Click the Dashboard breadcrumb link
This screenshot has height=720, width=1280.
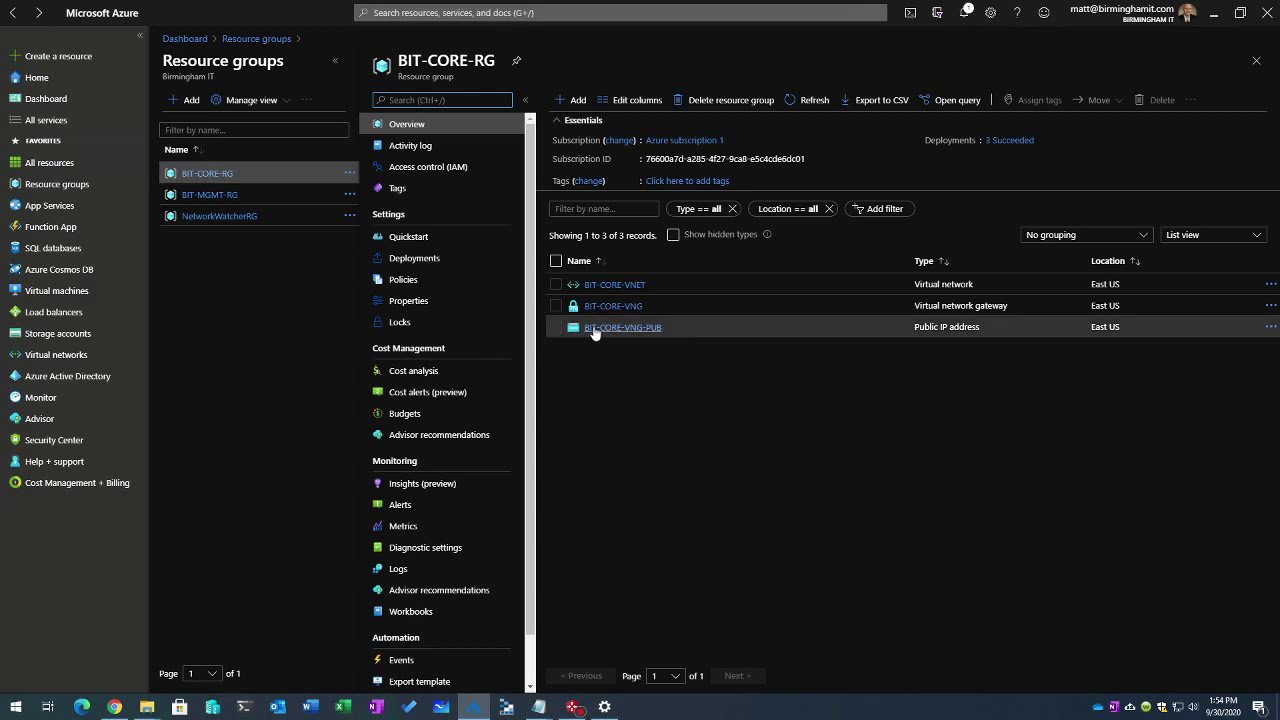coord(185,39)
